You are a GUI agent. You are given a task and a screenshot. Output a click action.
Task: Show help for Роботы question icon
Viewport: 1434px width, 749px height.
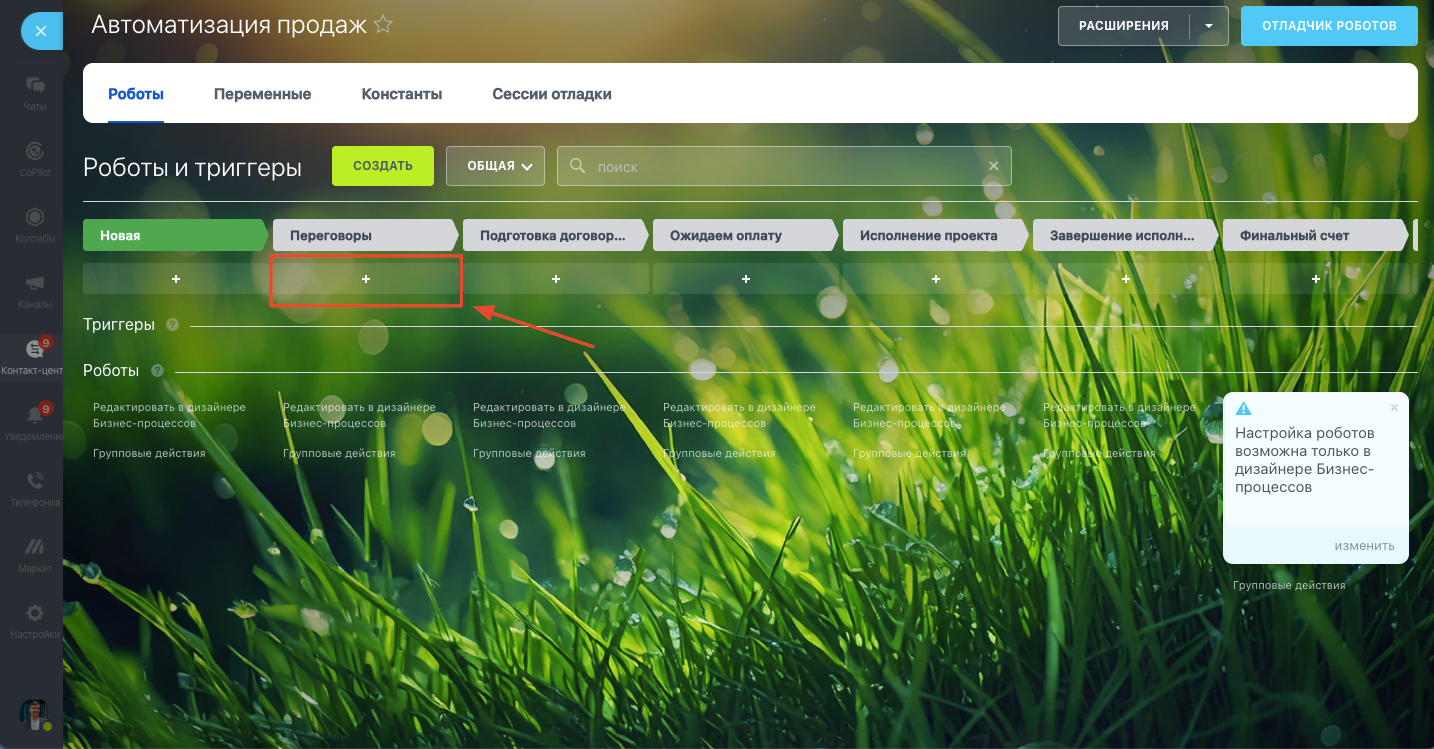157,371
